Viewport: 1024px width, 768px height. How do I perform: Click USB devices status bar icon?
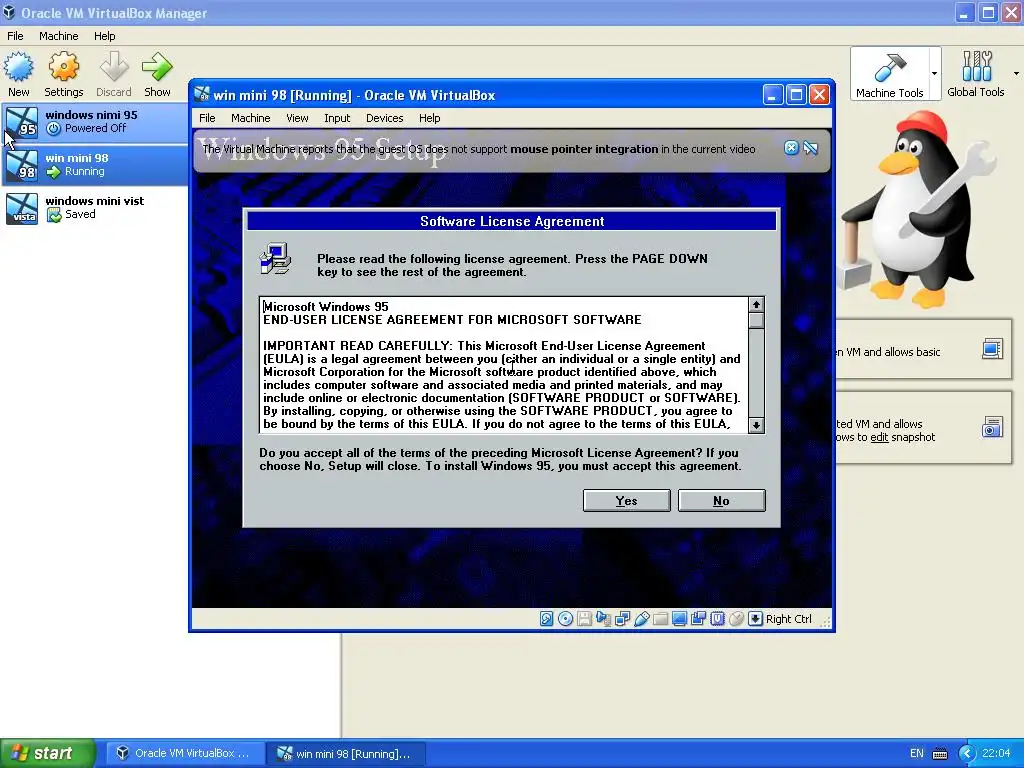tap(641, 618)
